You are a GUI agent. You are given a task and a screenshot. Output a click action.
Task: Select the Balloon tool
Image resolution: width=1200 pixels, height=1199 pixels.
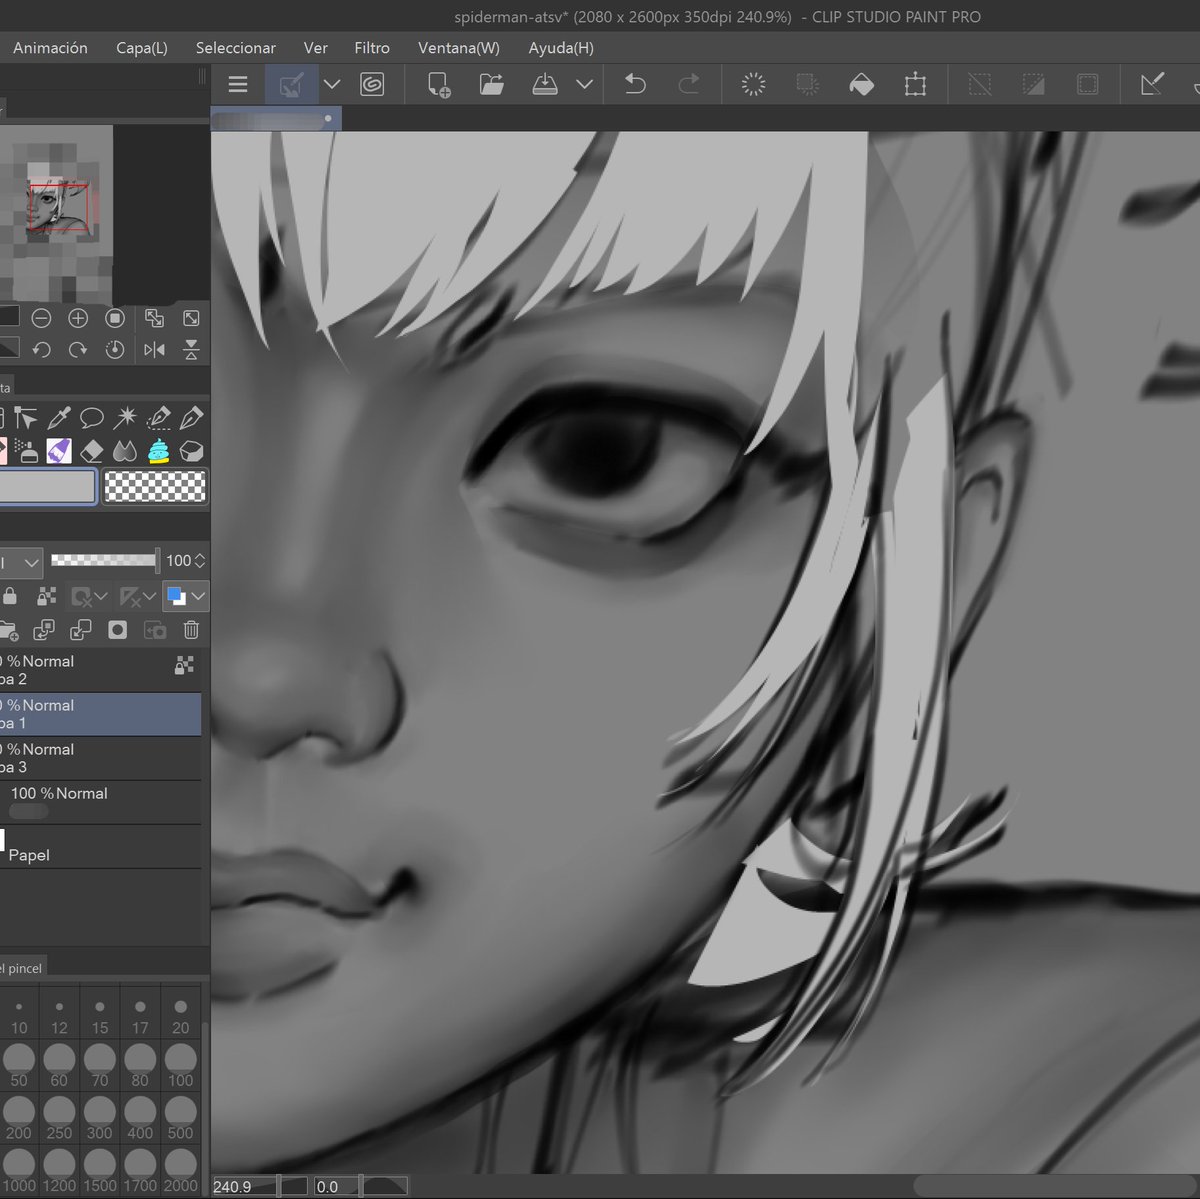point(92,417)
